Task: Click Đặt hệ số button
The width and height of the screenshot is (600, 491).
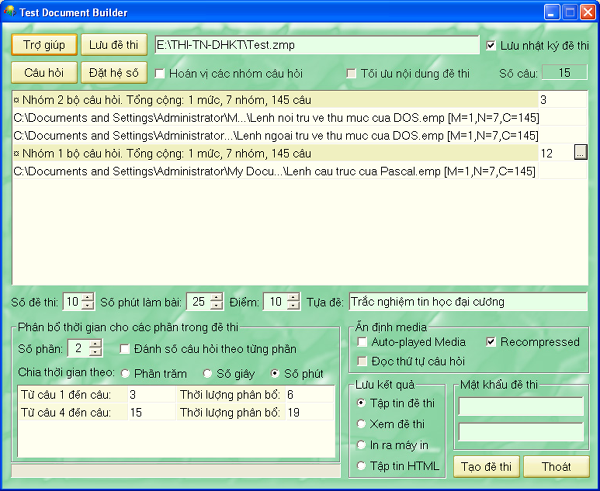Action: (x=114, y=73)
